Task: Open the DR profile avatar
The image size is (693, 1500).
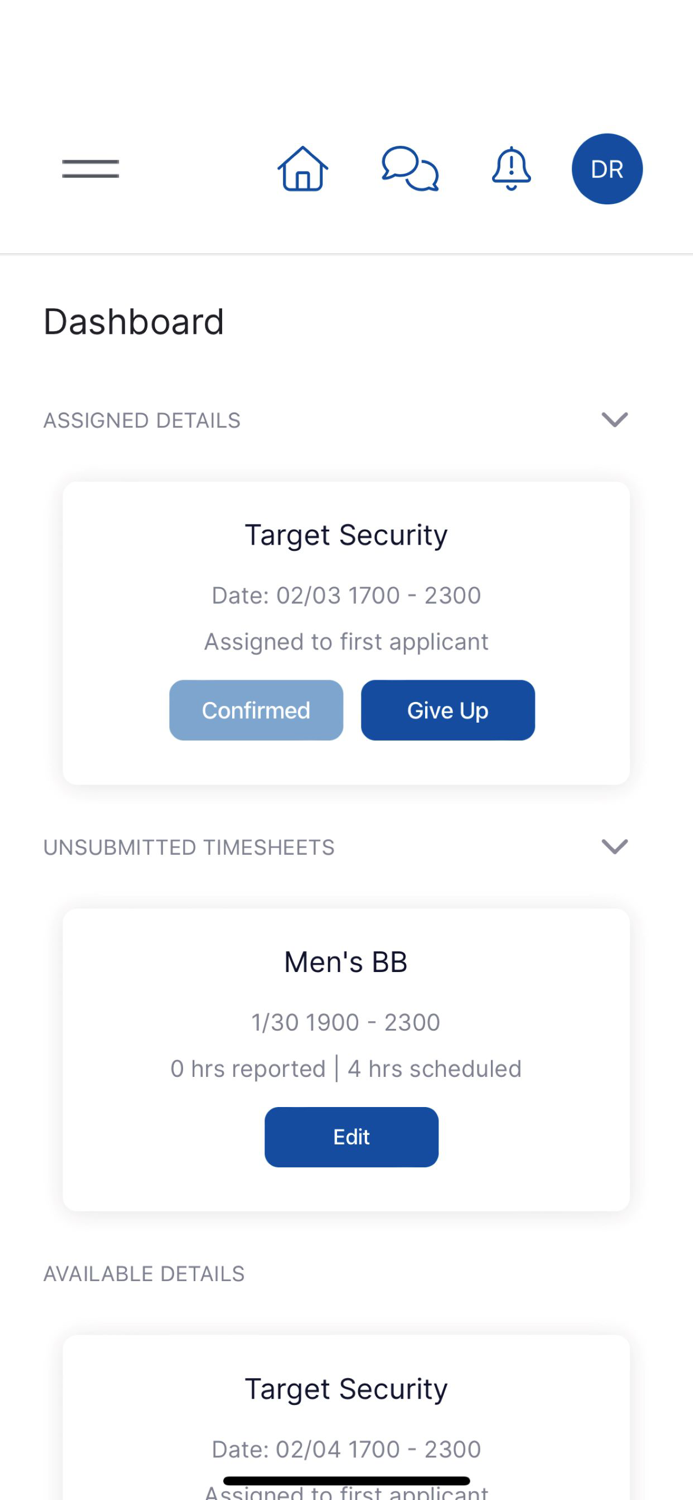Action: tap(607, 168)
